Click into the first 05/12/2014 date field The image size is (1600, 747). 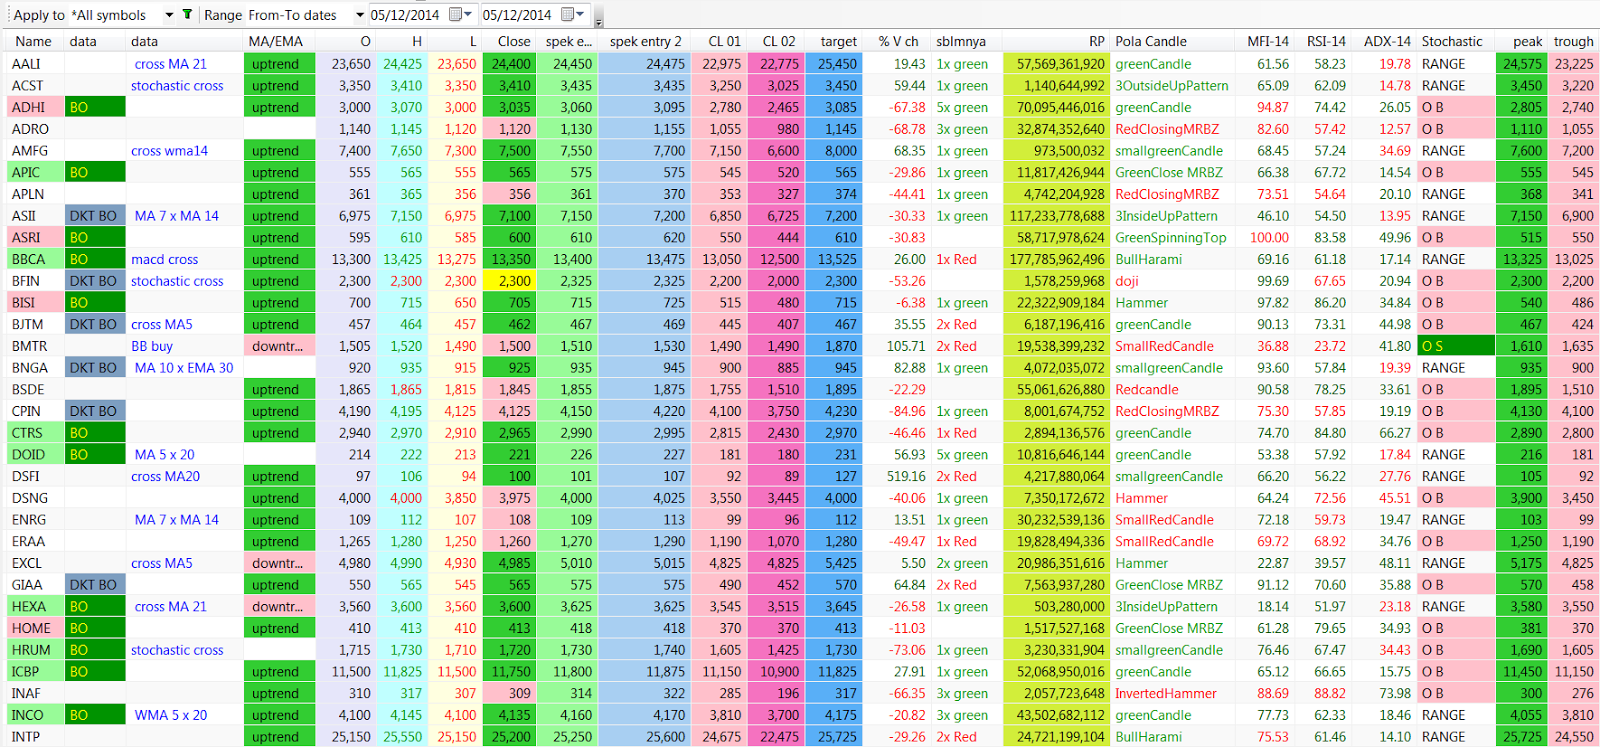pyautogui.click(x=405, y=15)
